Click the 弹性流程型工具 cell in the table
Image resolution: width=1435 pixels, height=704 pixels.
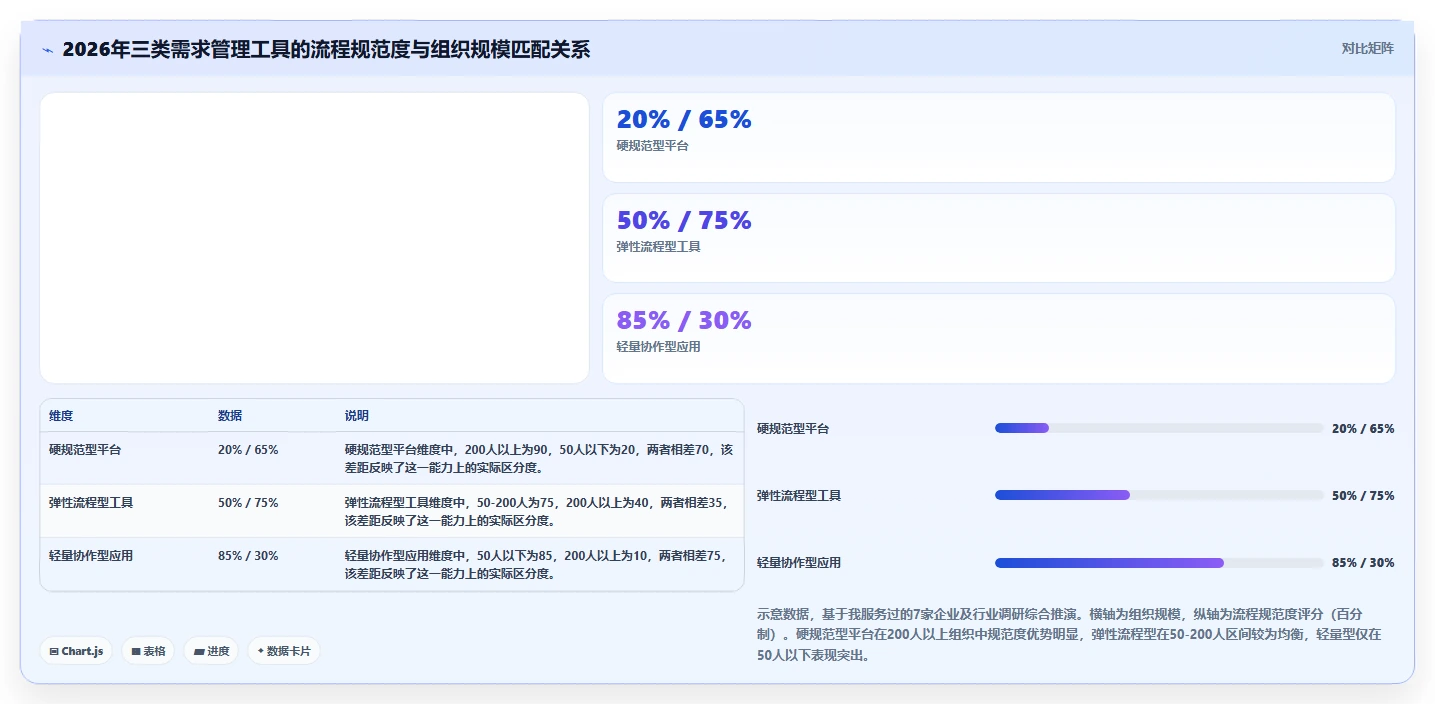tap(91, 503)
